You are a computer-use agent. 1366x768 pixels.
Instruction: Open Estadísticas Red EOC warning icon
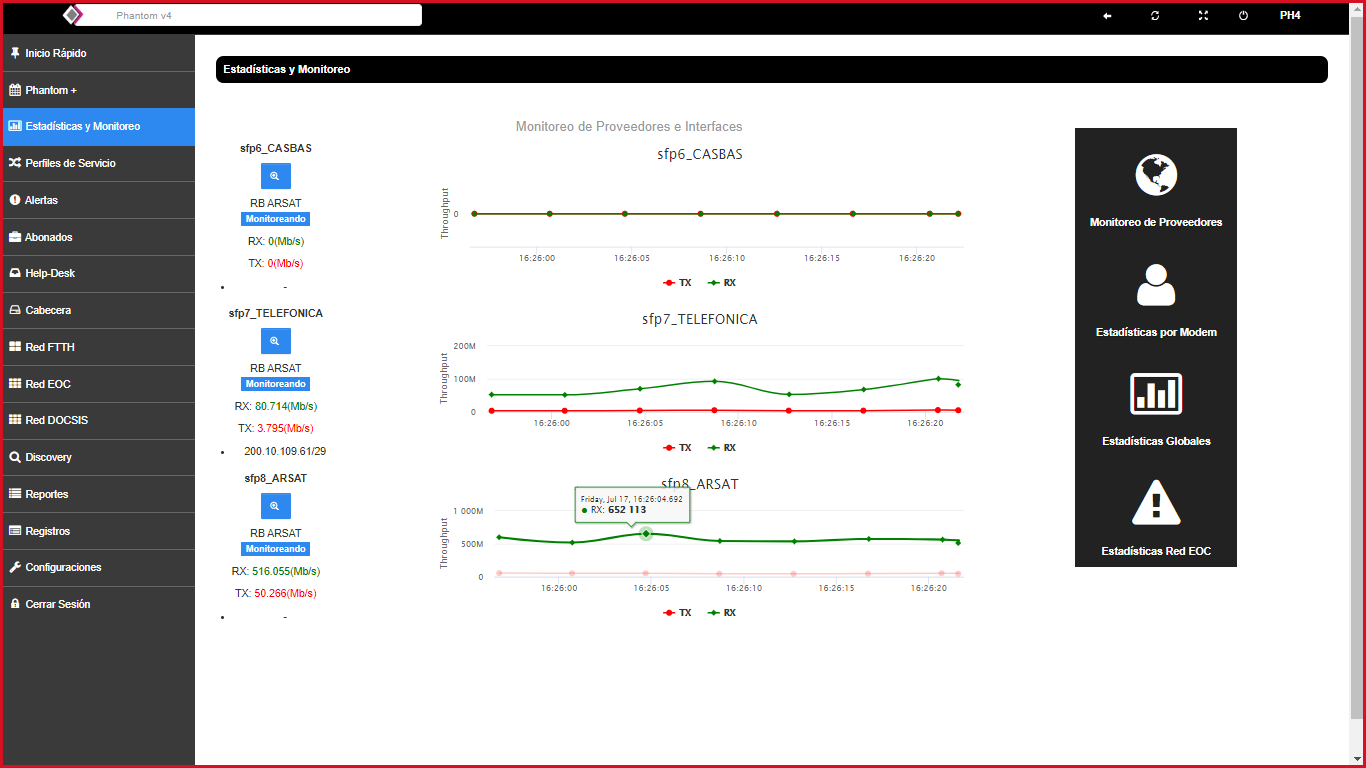coord(1156,503)
